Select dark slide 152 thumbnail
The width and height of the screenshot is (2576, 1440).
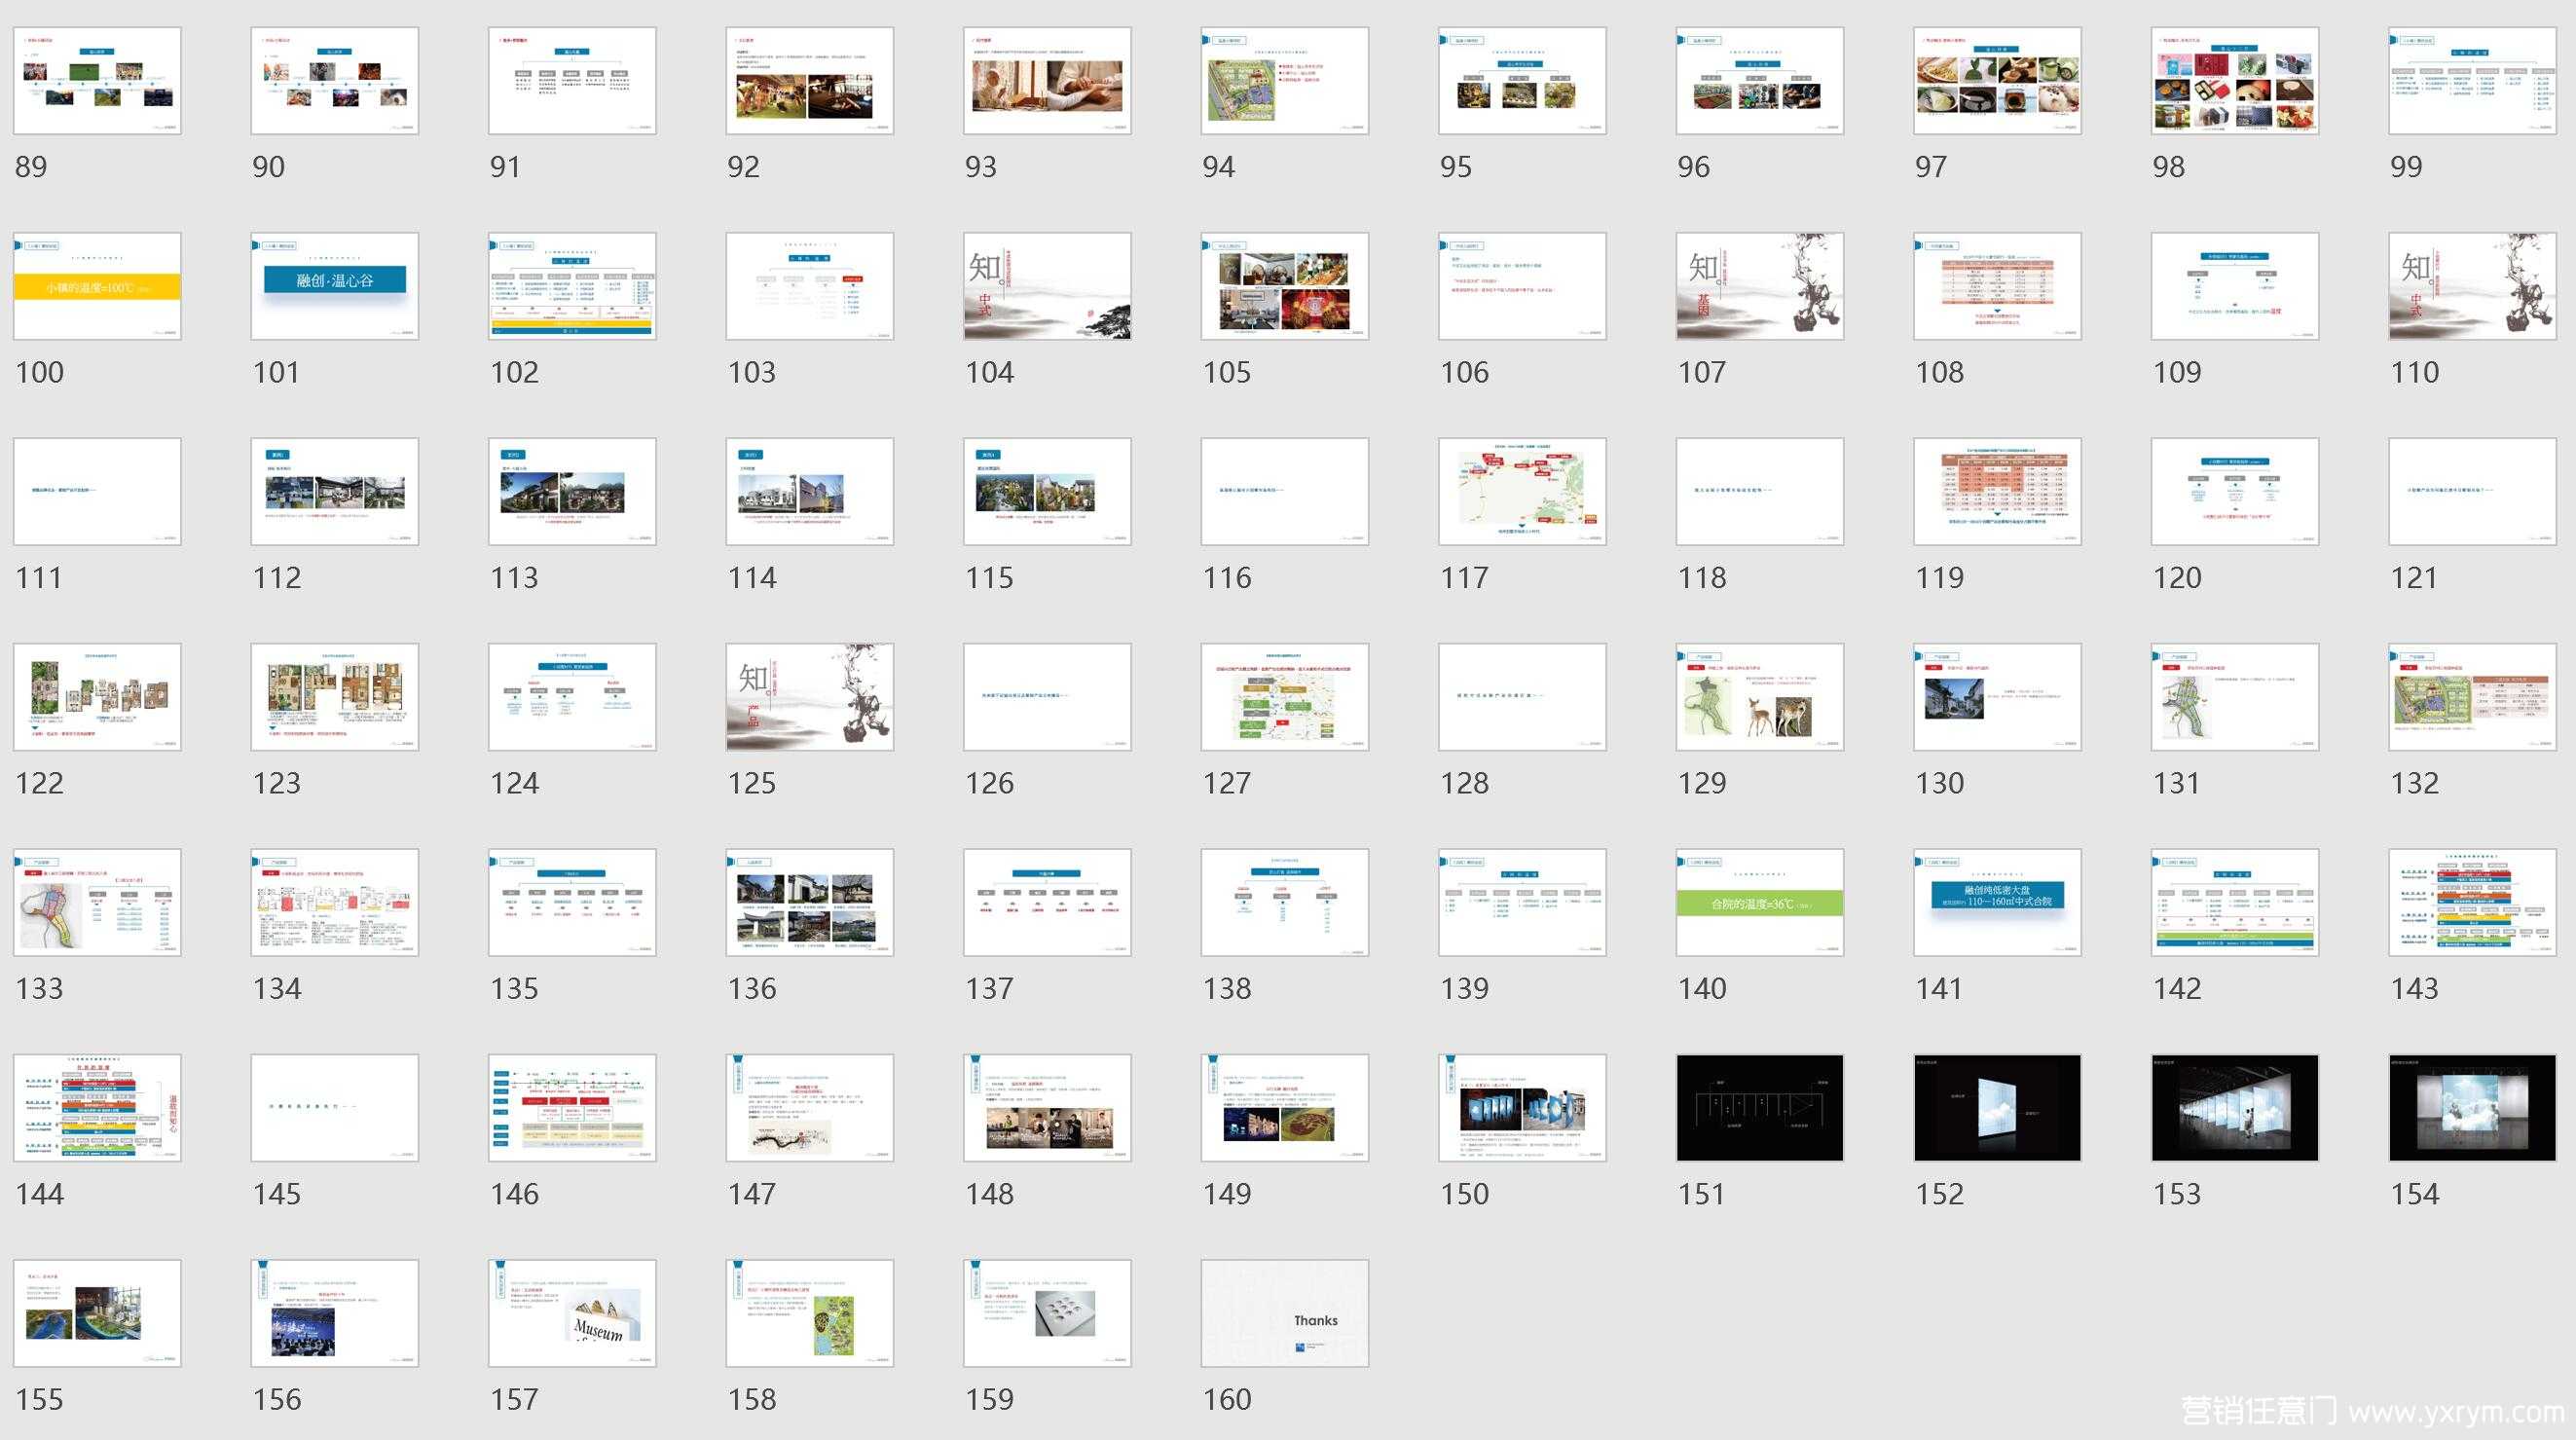tap(1998, 1108)
